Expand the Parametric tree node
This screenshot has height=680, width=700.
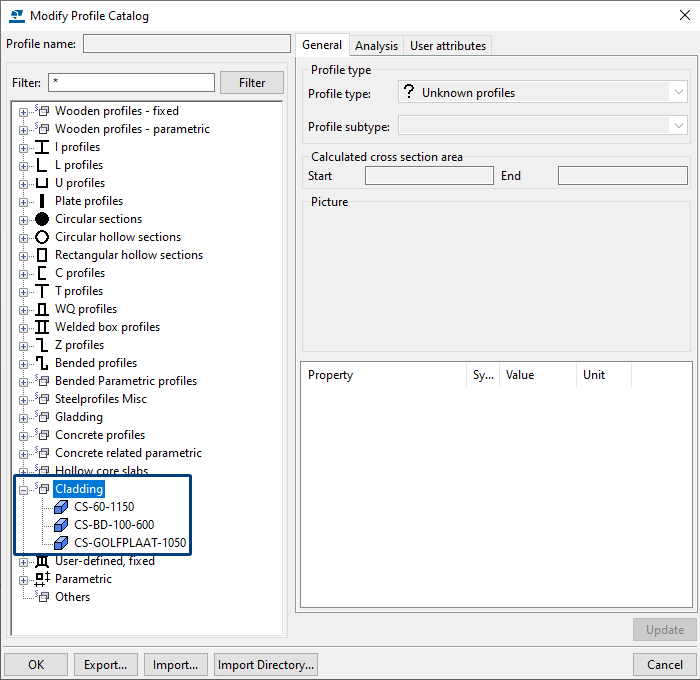(23, 579)
